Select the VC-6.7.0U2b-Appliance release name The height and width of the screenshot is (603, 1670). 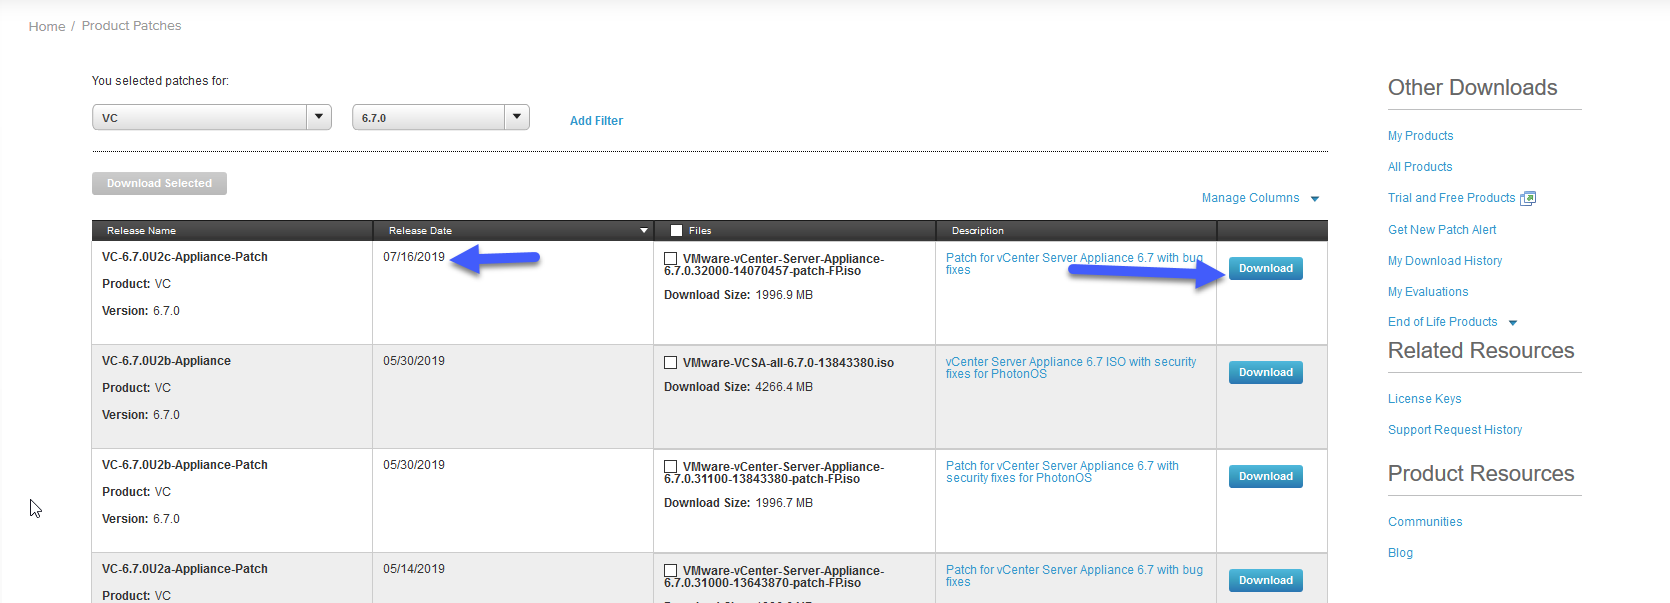[x=166, y=361]
